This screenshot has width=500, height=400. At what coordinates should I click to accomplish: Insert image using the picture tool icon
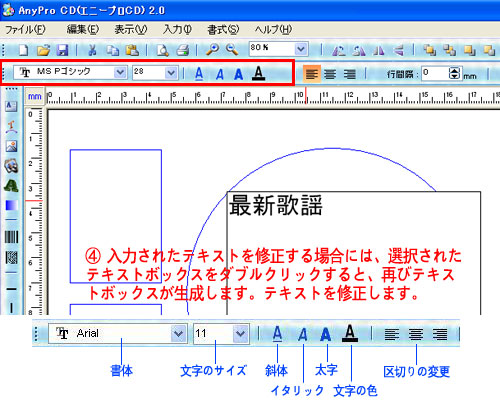tap(11, 146)
